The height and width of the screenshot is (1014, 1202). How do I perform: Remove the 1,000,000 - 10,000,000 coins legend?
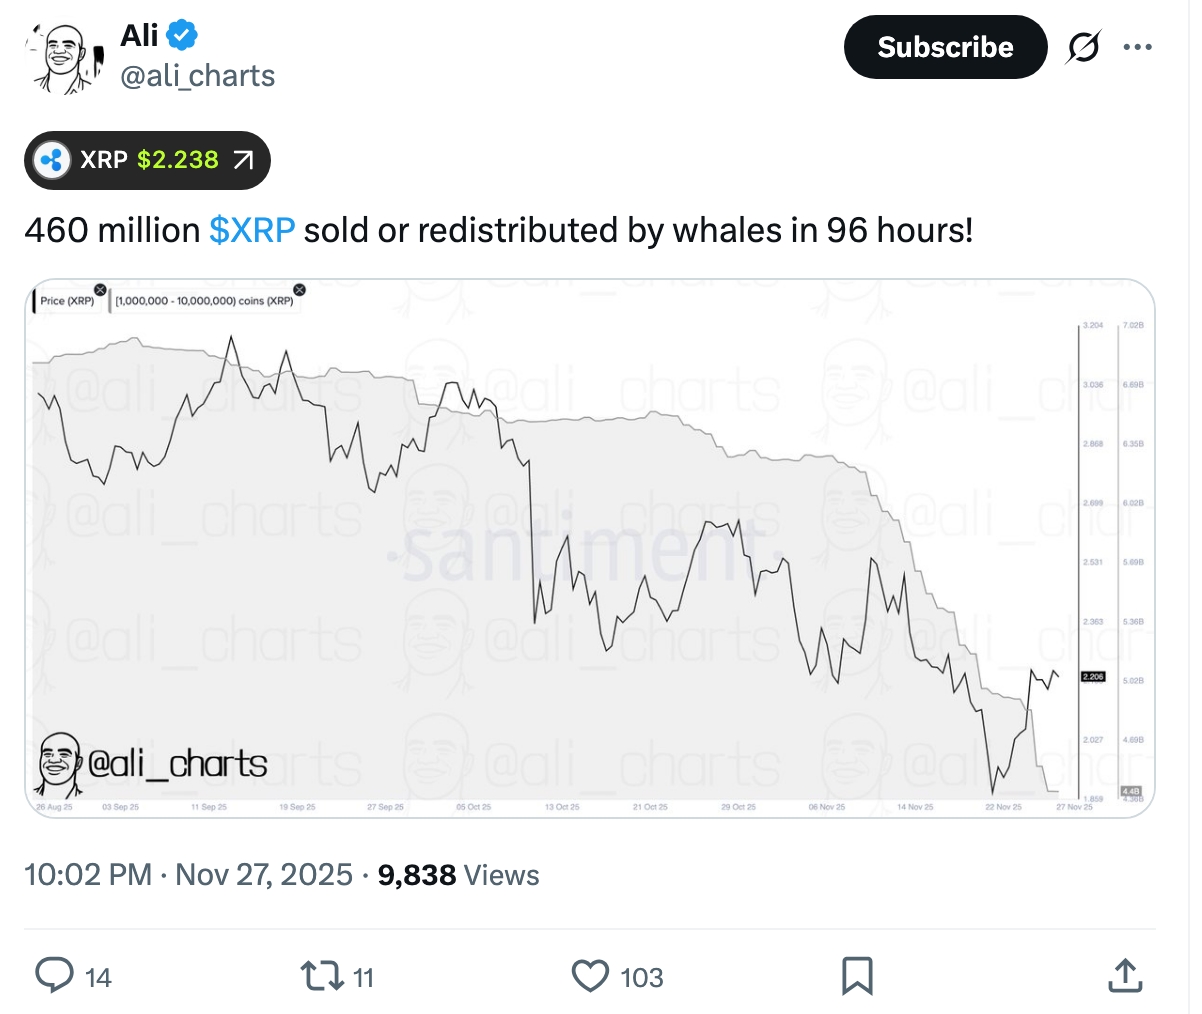coord(298,289)
